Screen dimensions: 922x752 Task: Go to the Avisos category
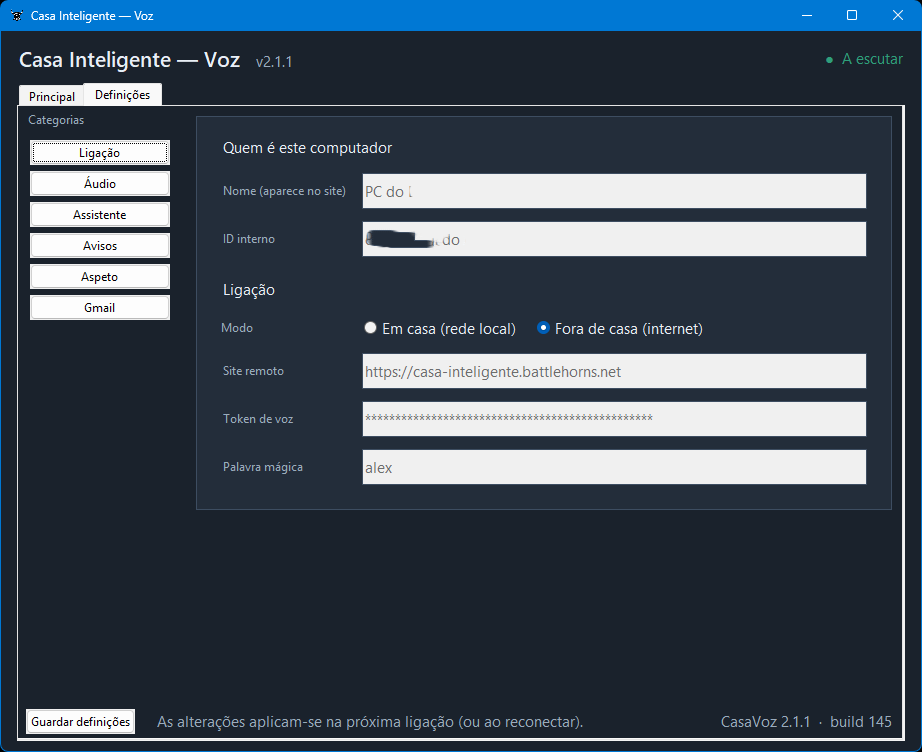tap(100, 246)
